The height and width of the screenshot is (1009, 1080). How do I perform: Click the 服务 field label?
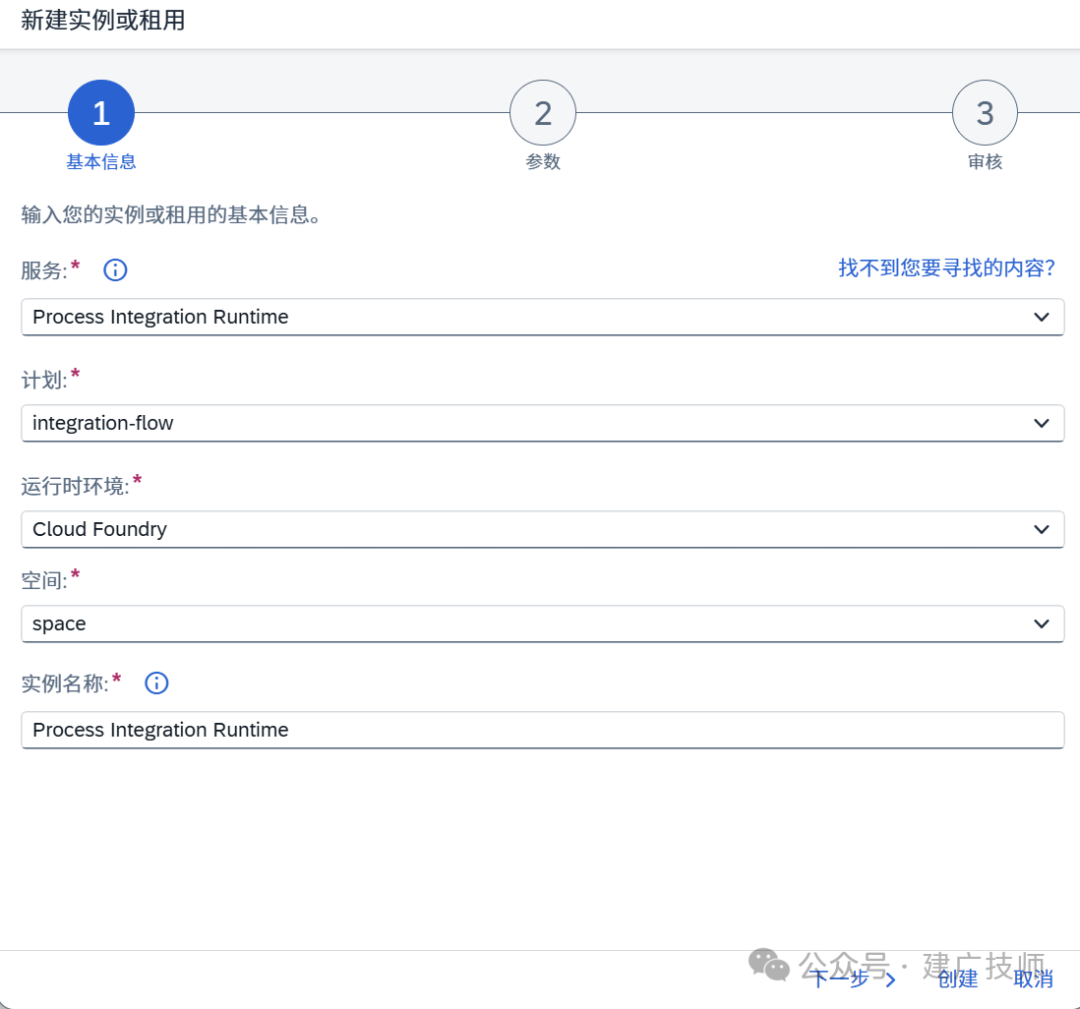[44, 270]
